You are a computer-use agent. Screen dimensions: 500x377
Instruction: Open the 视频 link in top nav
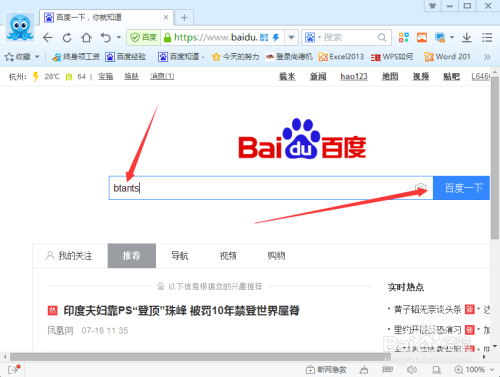[421, 76]
